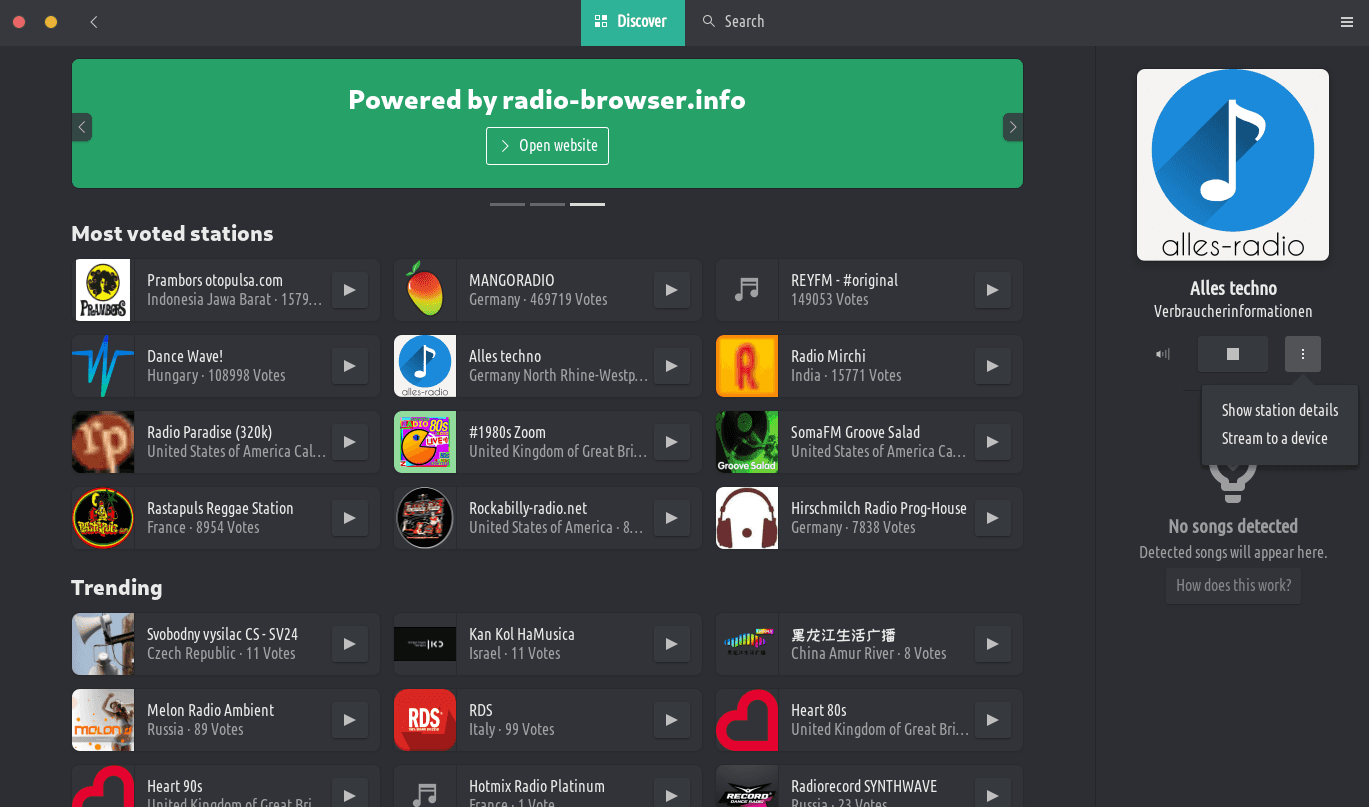Image resolution: width=1369 pixels, height=807 pixels.
Task: Show the previous banner slide
Action: click(x=82, y=127)
